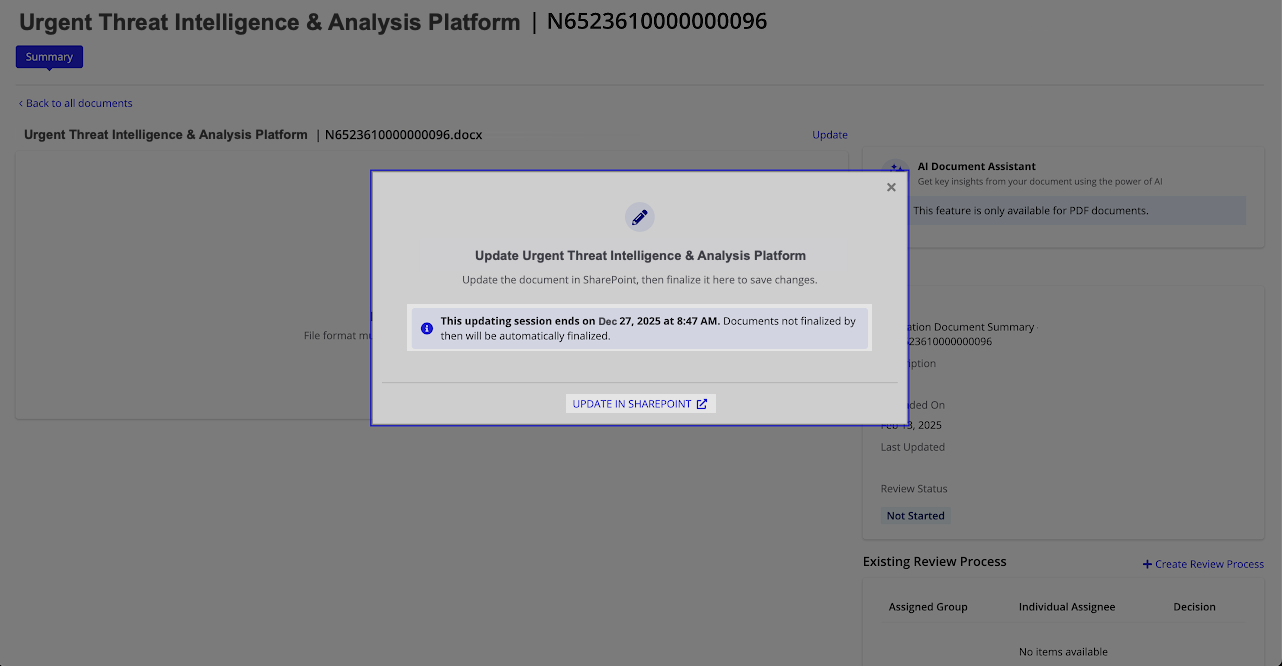Viewport: 1282px width, 666px height.
Task: Close the update dialog with the X icon
Action: coord(891,187)
